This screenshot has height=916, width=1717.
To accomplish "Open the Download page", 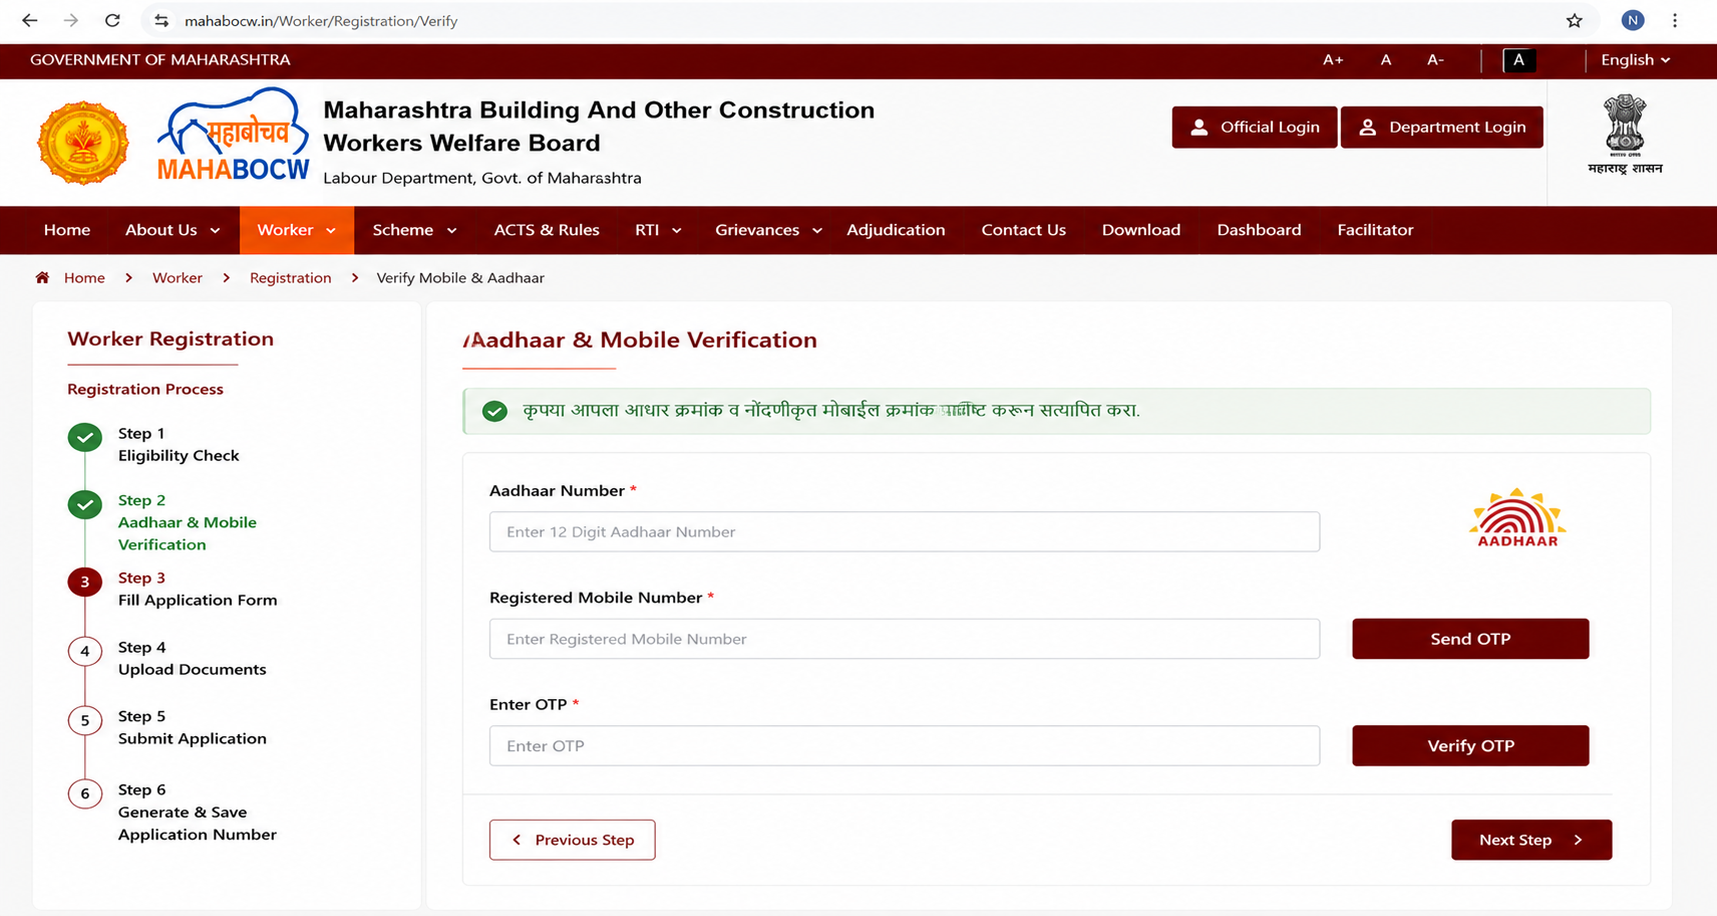I will [1141, 230].
